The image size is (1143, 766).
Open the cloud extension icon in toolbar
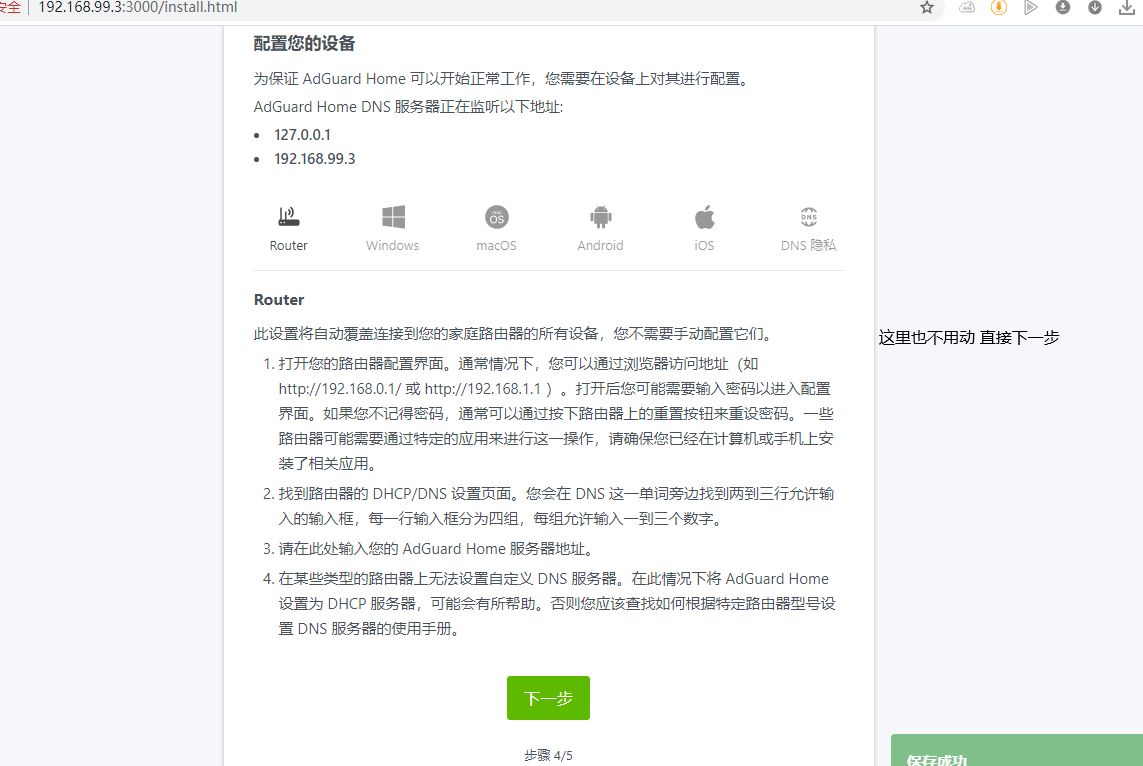(967, 8)
